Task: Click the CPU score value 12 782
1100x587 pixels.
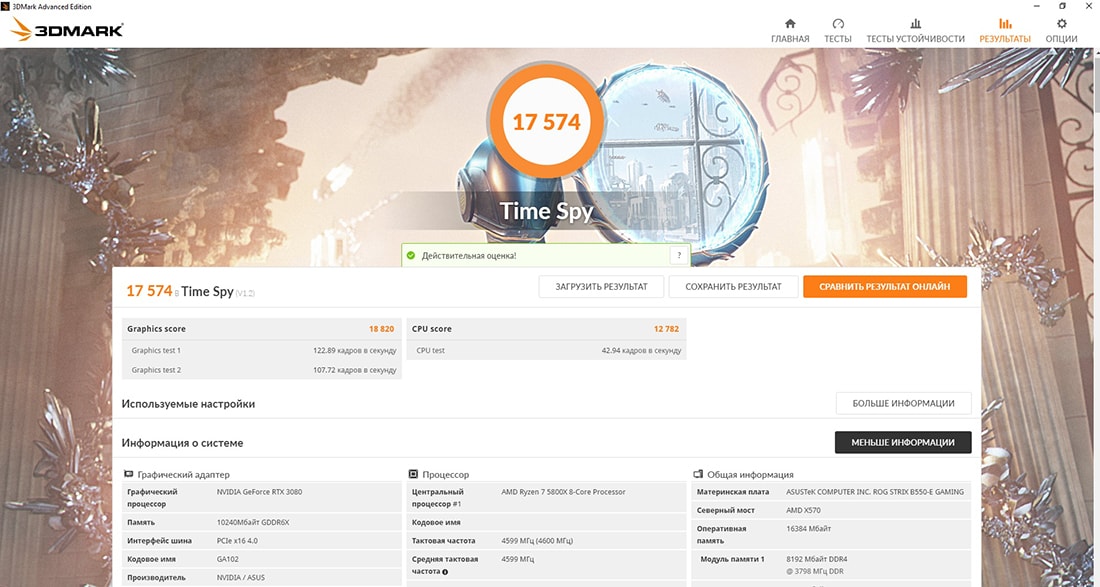Action: tap(666, 329)
